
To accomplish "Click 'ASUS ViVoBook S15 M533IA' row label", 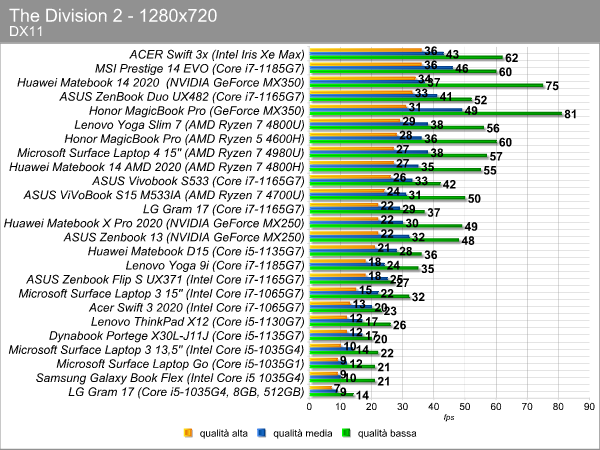I will coord(164,195).
